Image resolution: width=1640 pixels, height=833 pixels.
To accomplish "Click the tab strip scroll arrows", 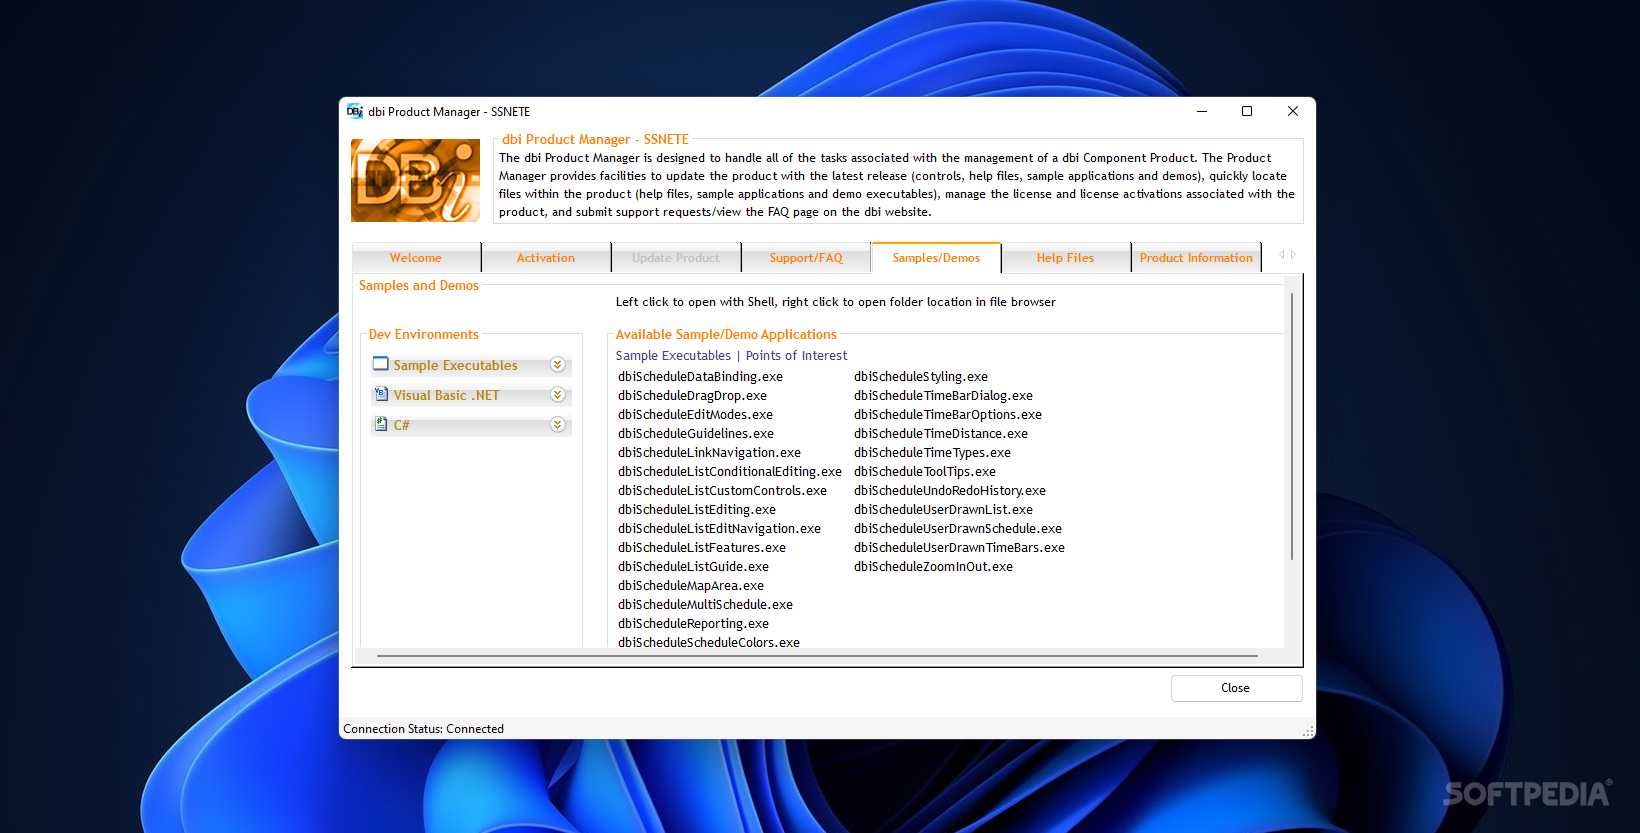I will tap(1287, 255).
